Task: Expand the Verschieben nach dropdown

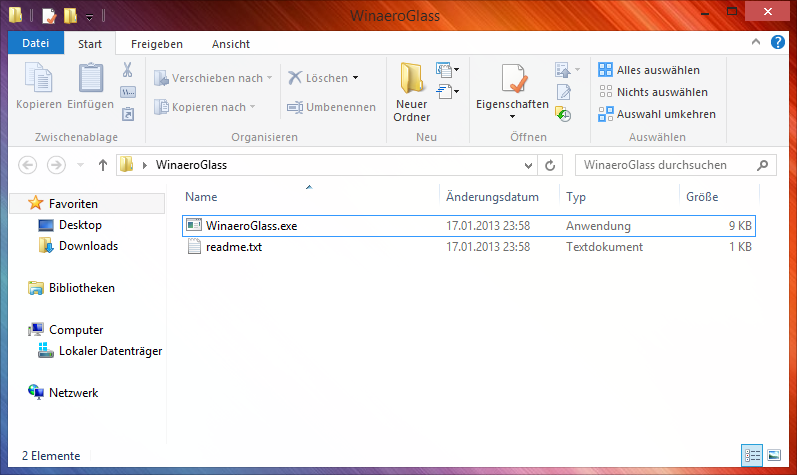Action: 269,78
